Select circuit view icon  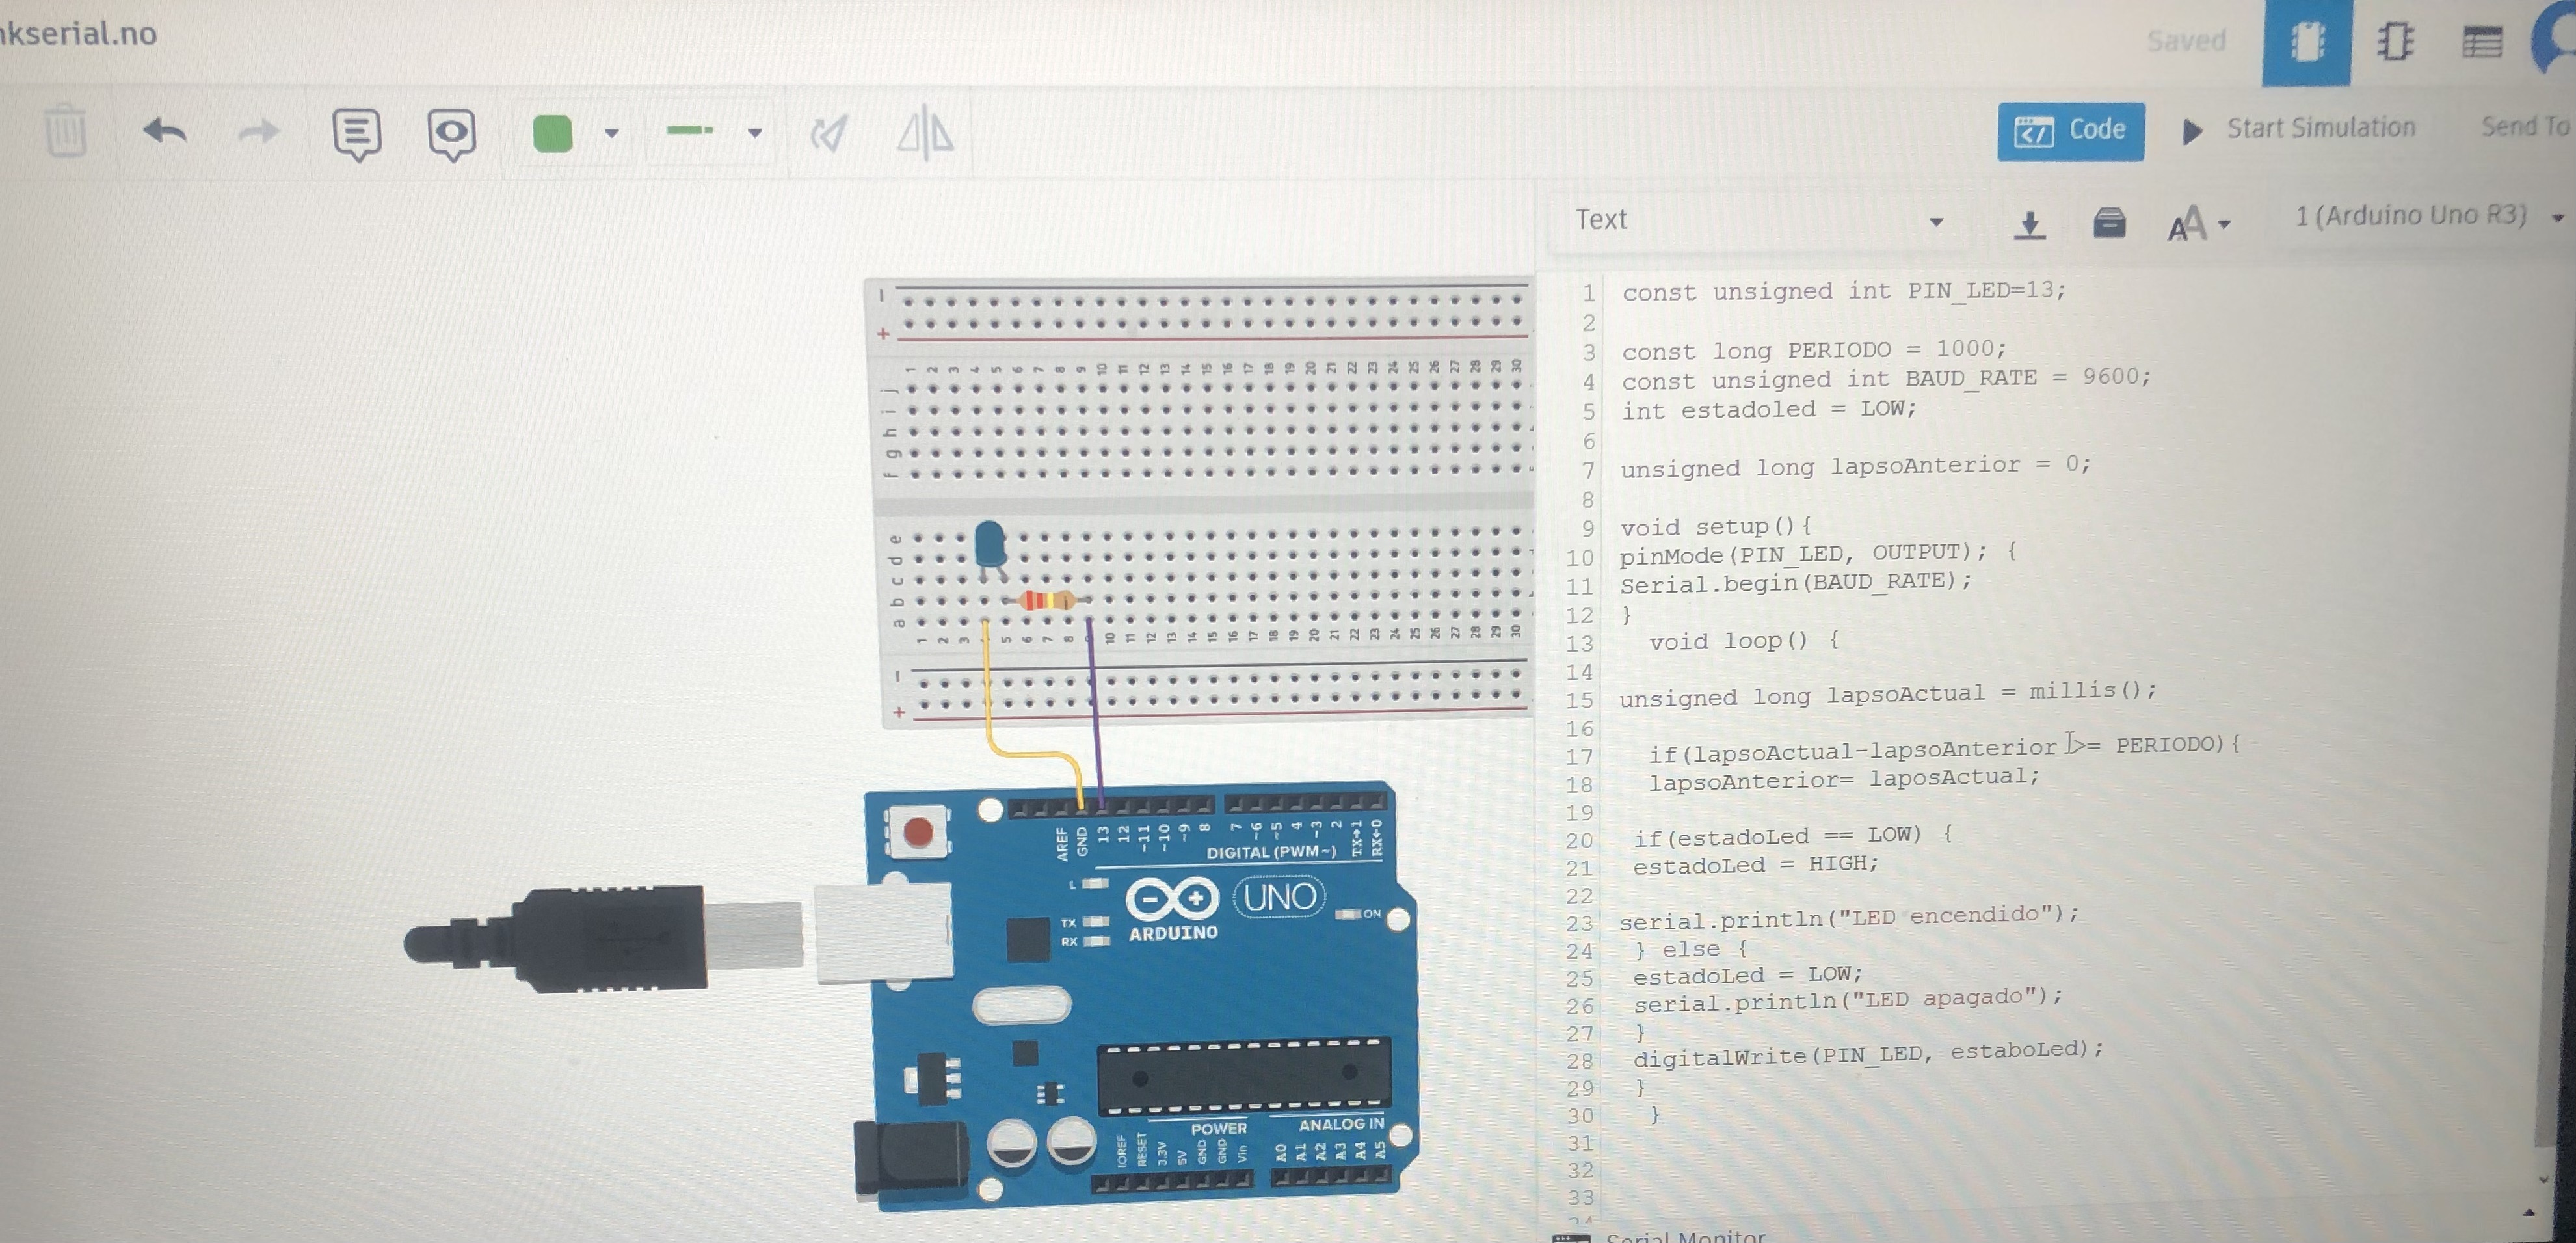click(x=2306, y=42)
